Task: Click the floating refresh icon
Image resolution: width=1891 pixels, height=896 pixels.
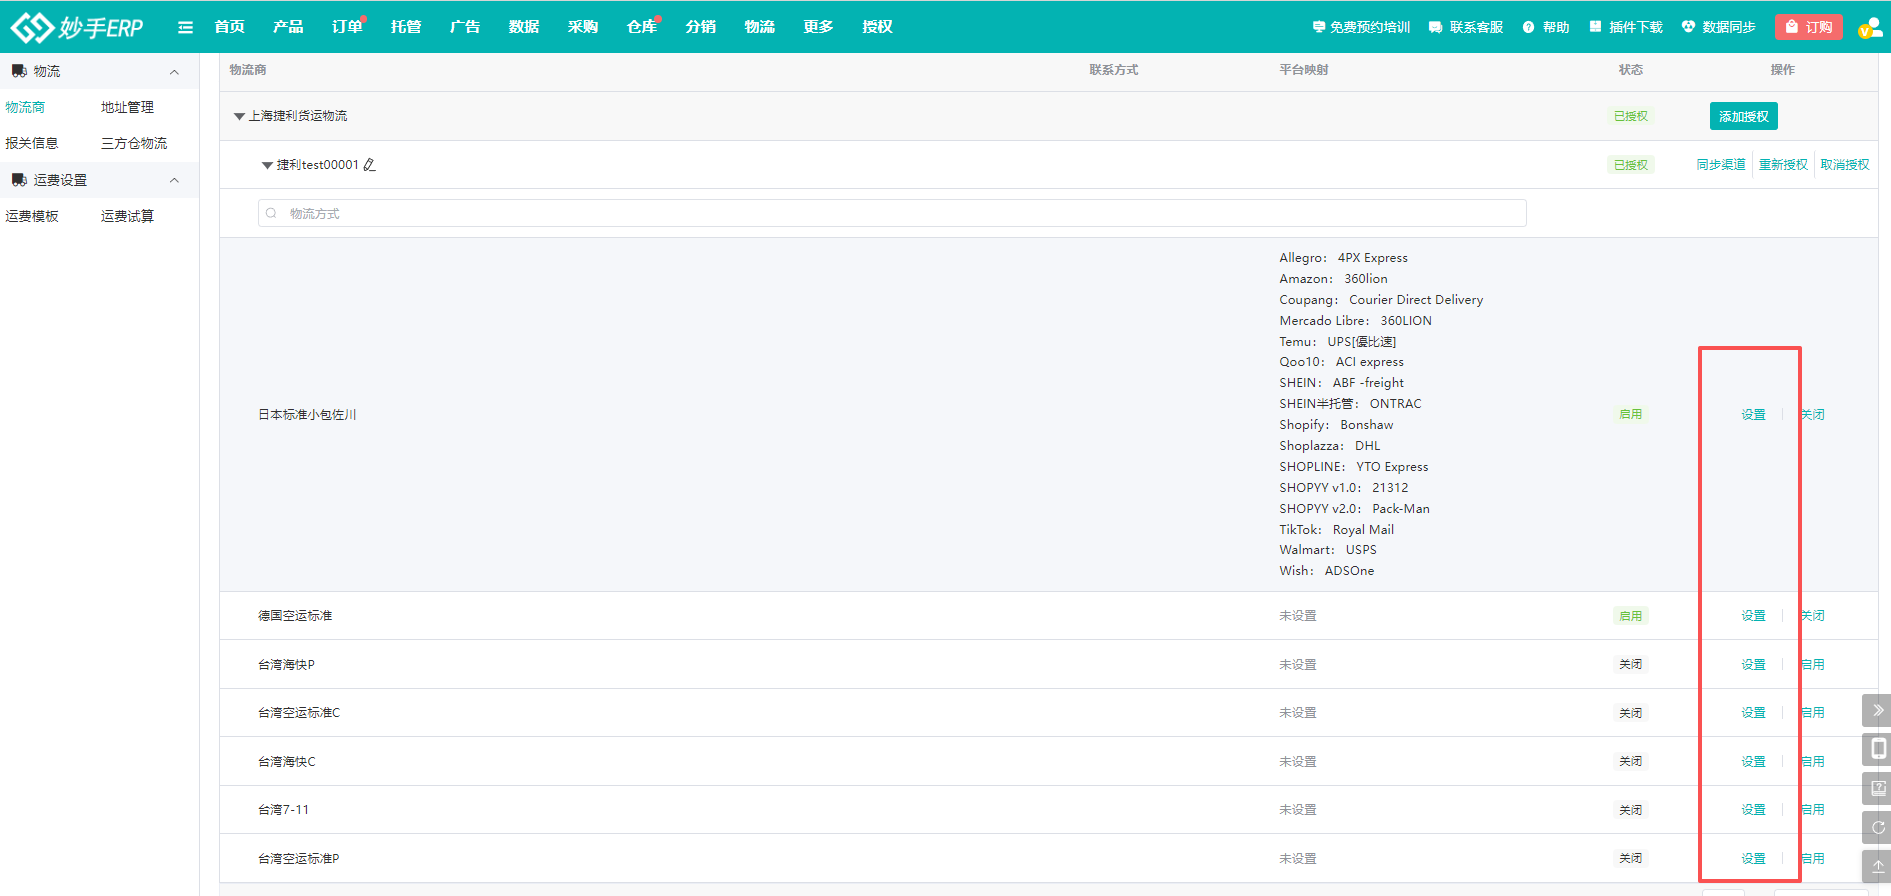Action: 1877,827
